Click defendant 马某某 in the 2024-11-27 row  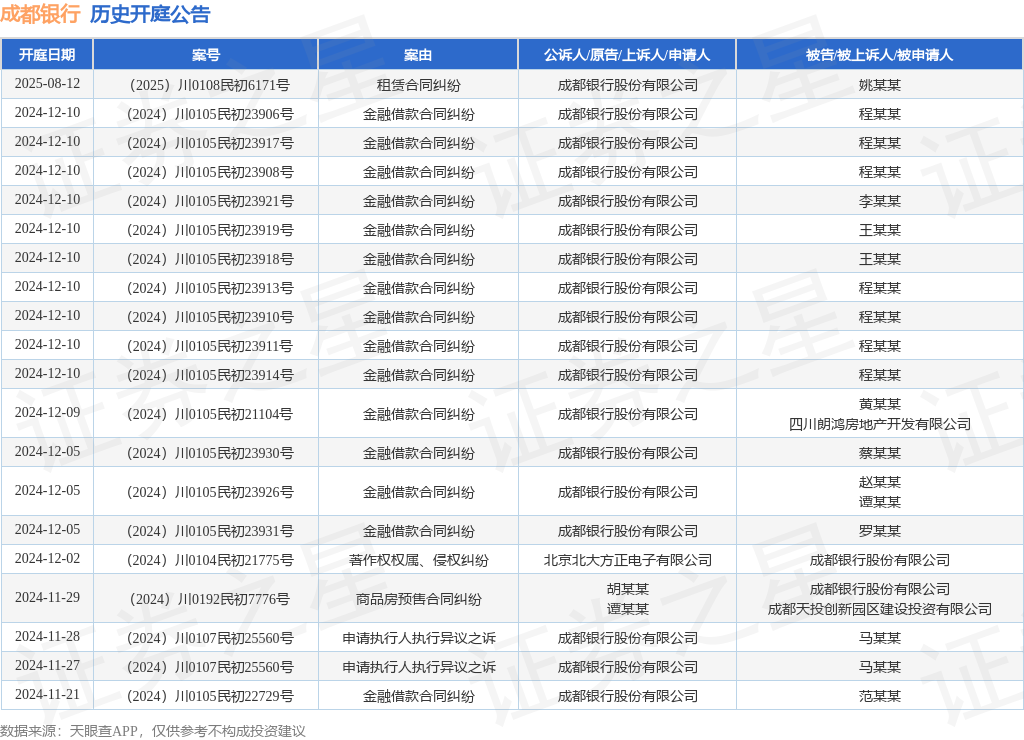click(880, 668)
